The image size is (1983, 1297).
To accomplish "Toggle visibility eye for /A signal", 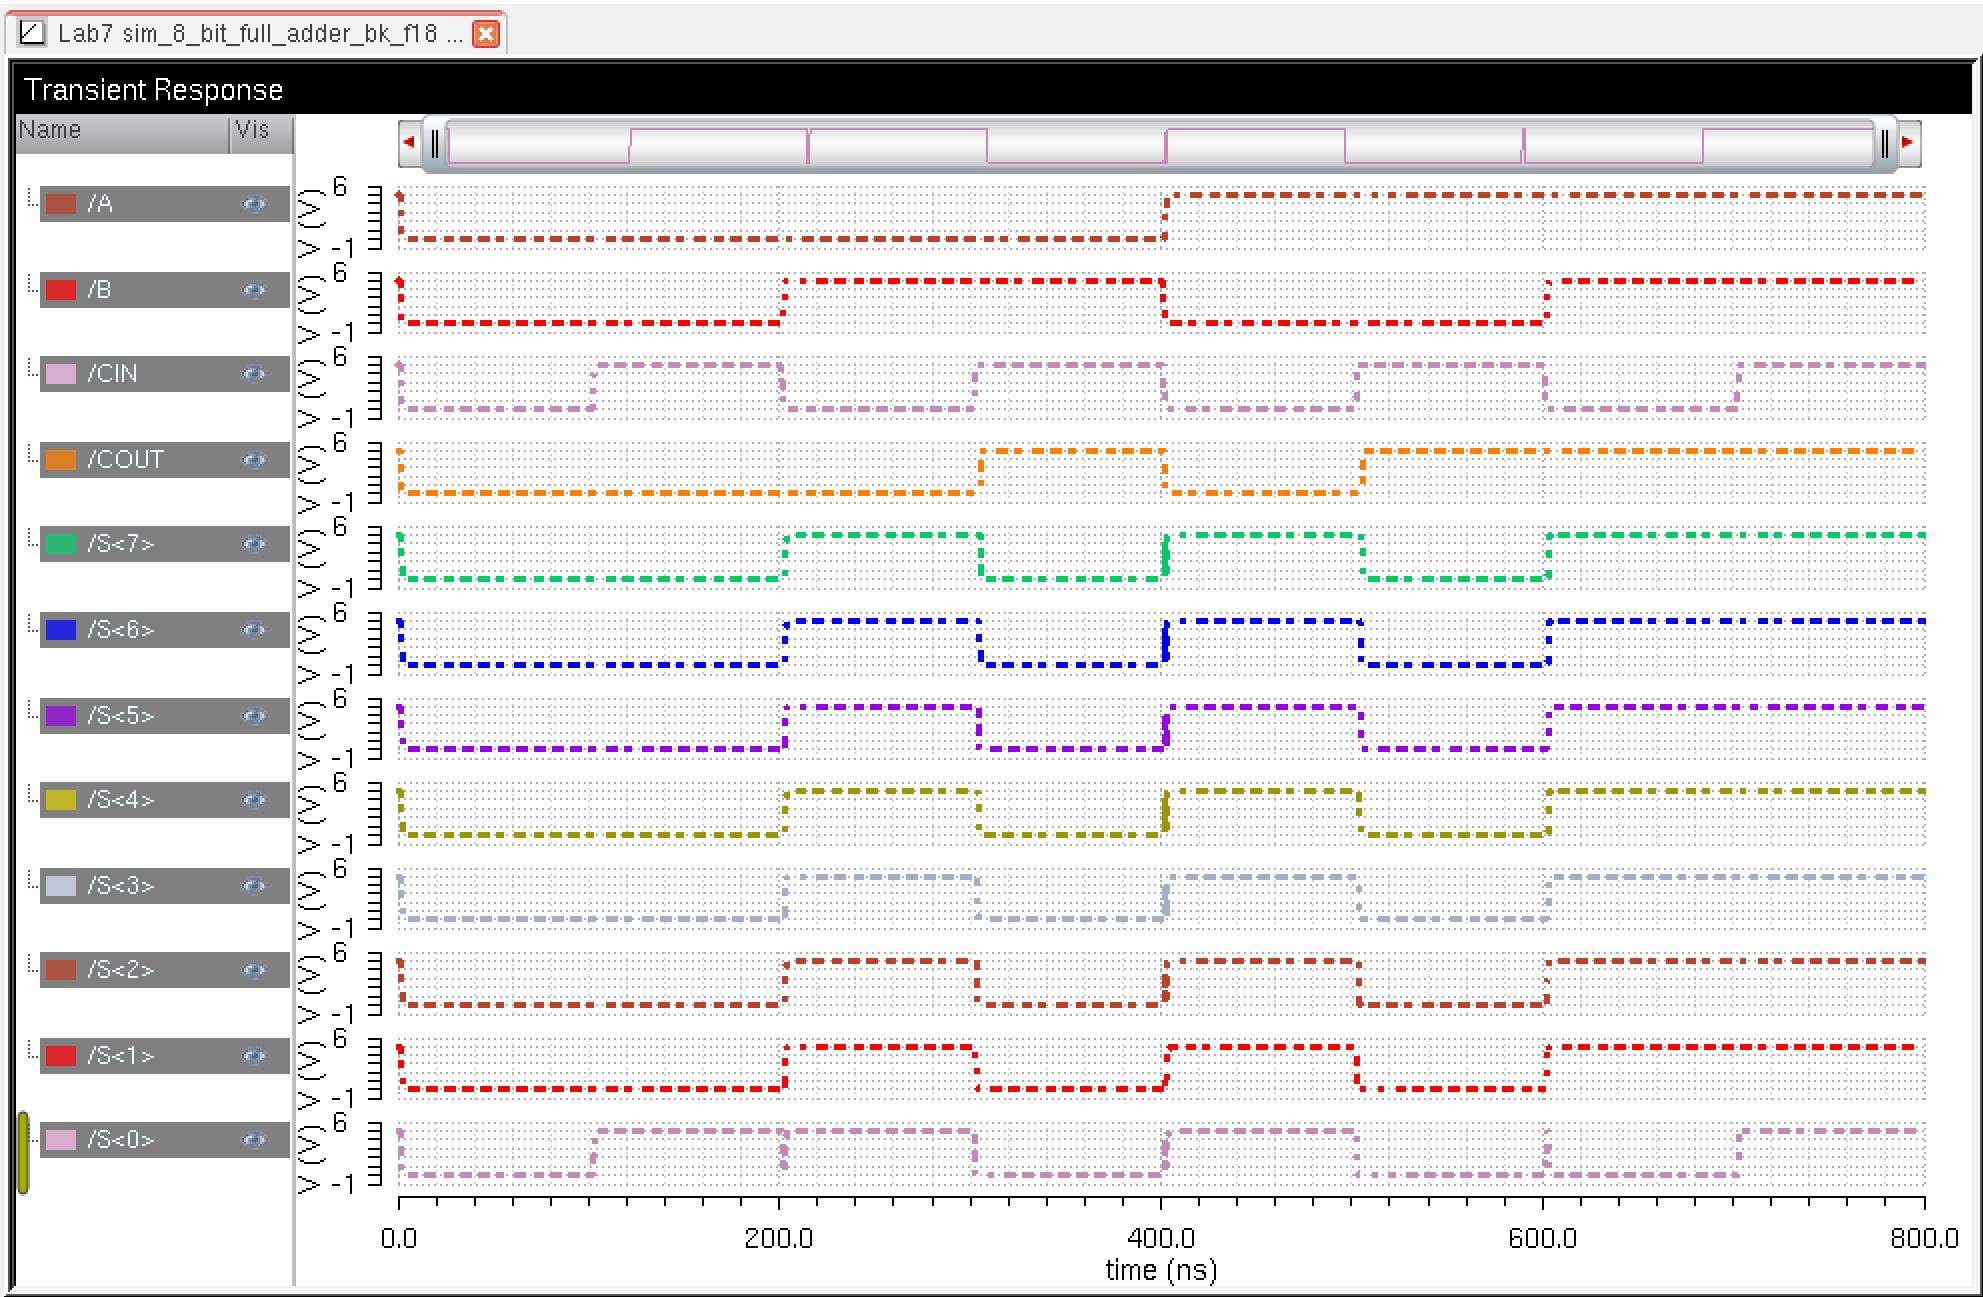I will tap(254, 204).
